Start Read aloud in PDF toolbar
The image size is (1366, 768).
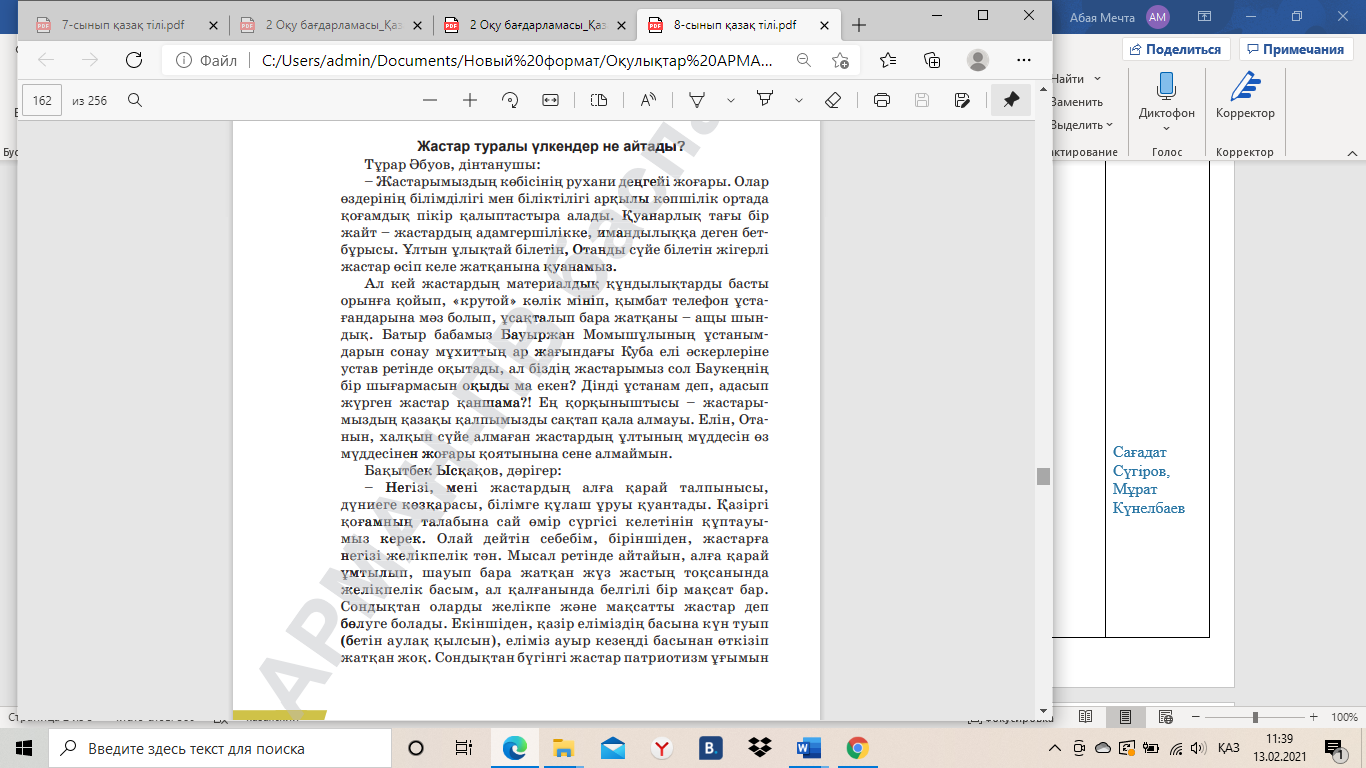coord(648,100)
